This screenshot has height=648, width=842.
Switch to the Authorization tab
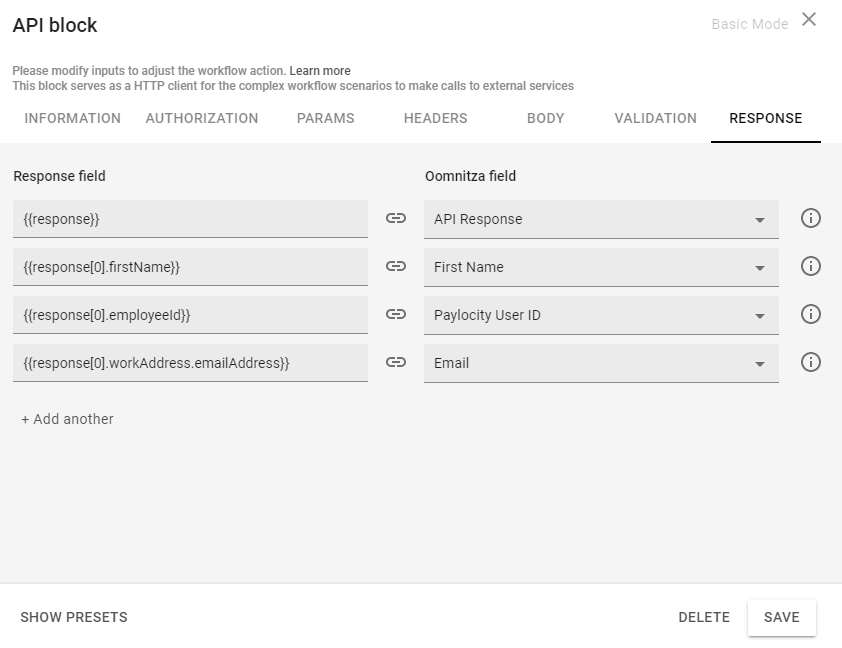[x=202, y=118]
